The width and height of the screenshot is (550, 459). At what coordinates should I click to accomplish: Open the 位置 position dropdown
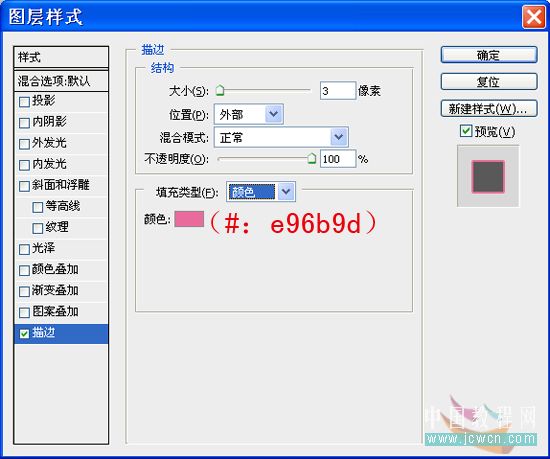tap(248, 114)
